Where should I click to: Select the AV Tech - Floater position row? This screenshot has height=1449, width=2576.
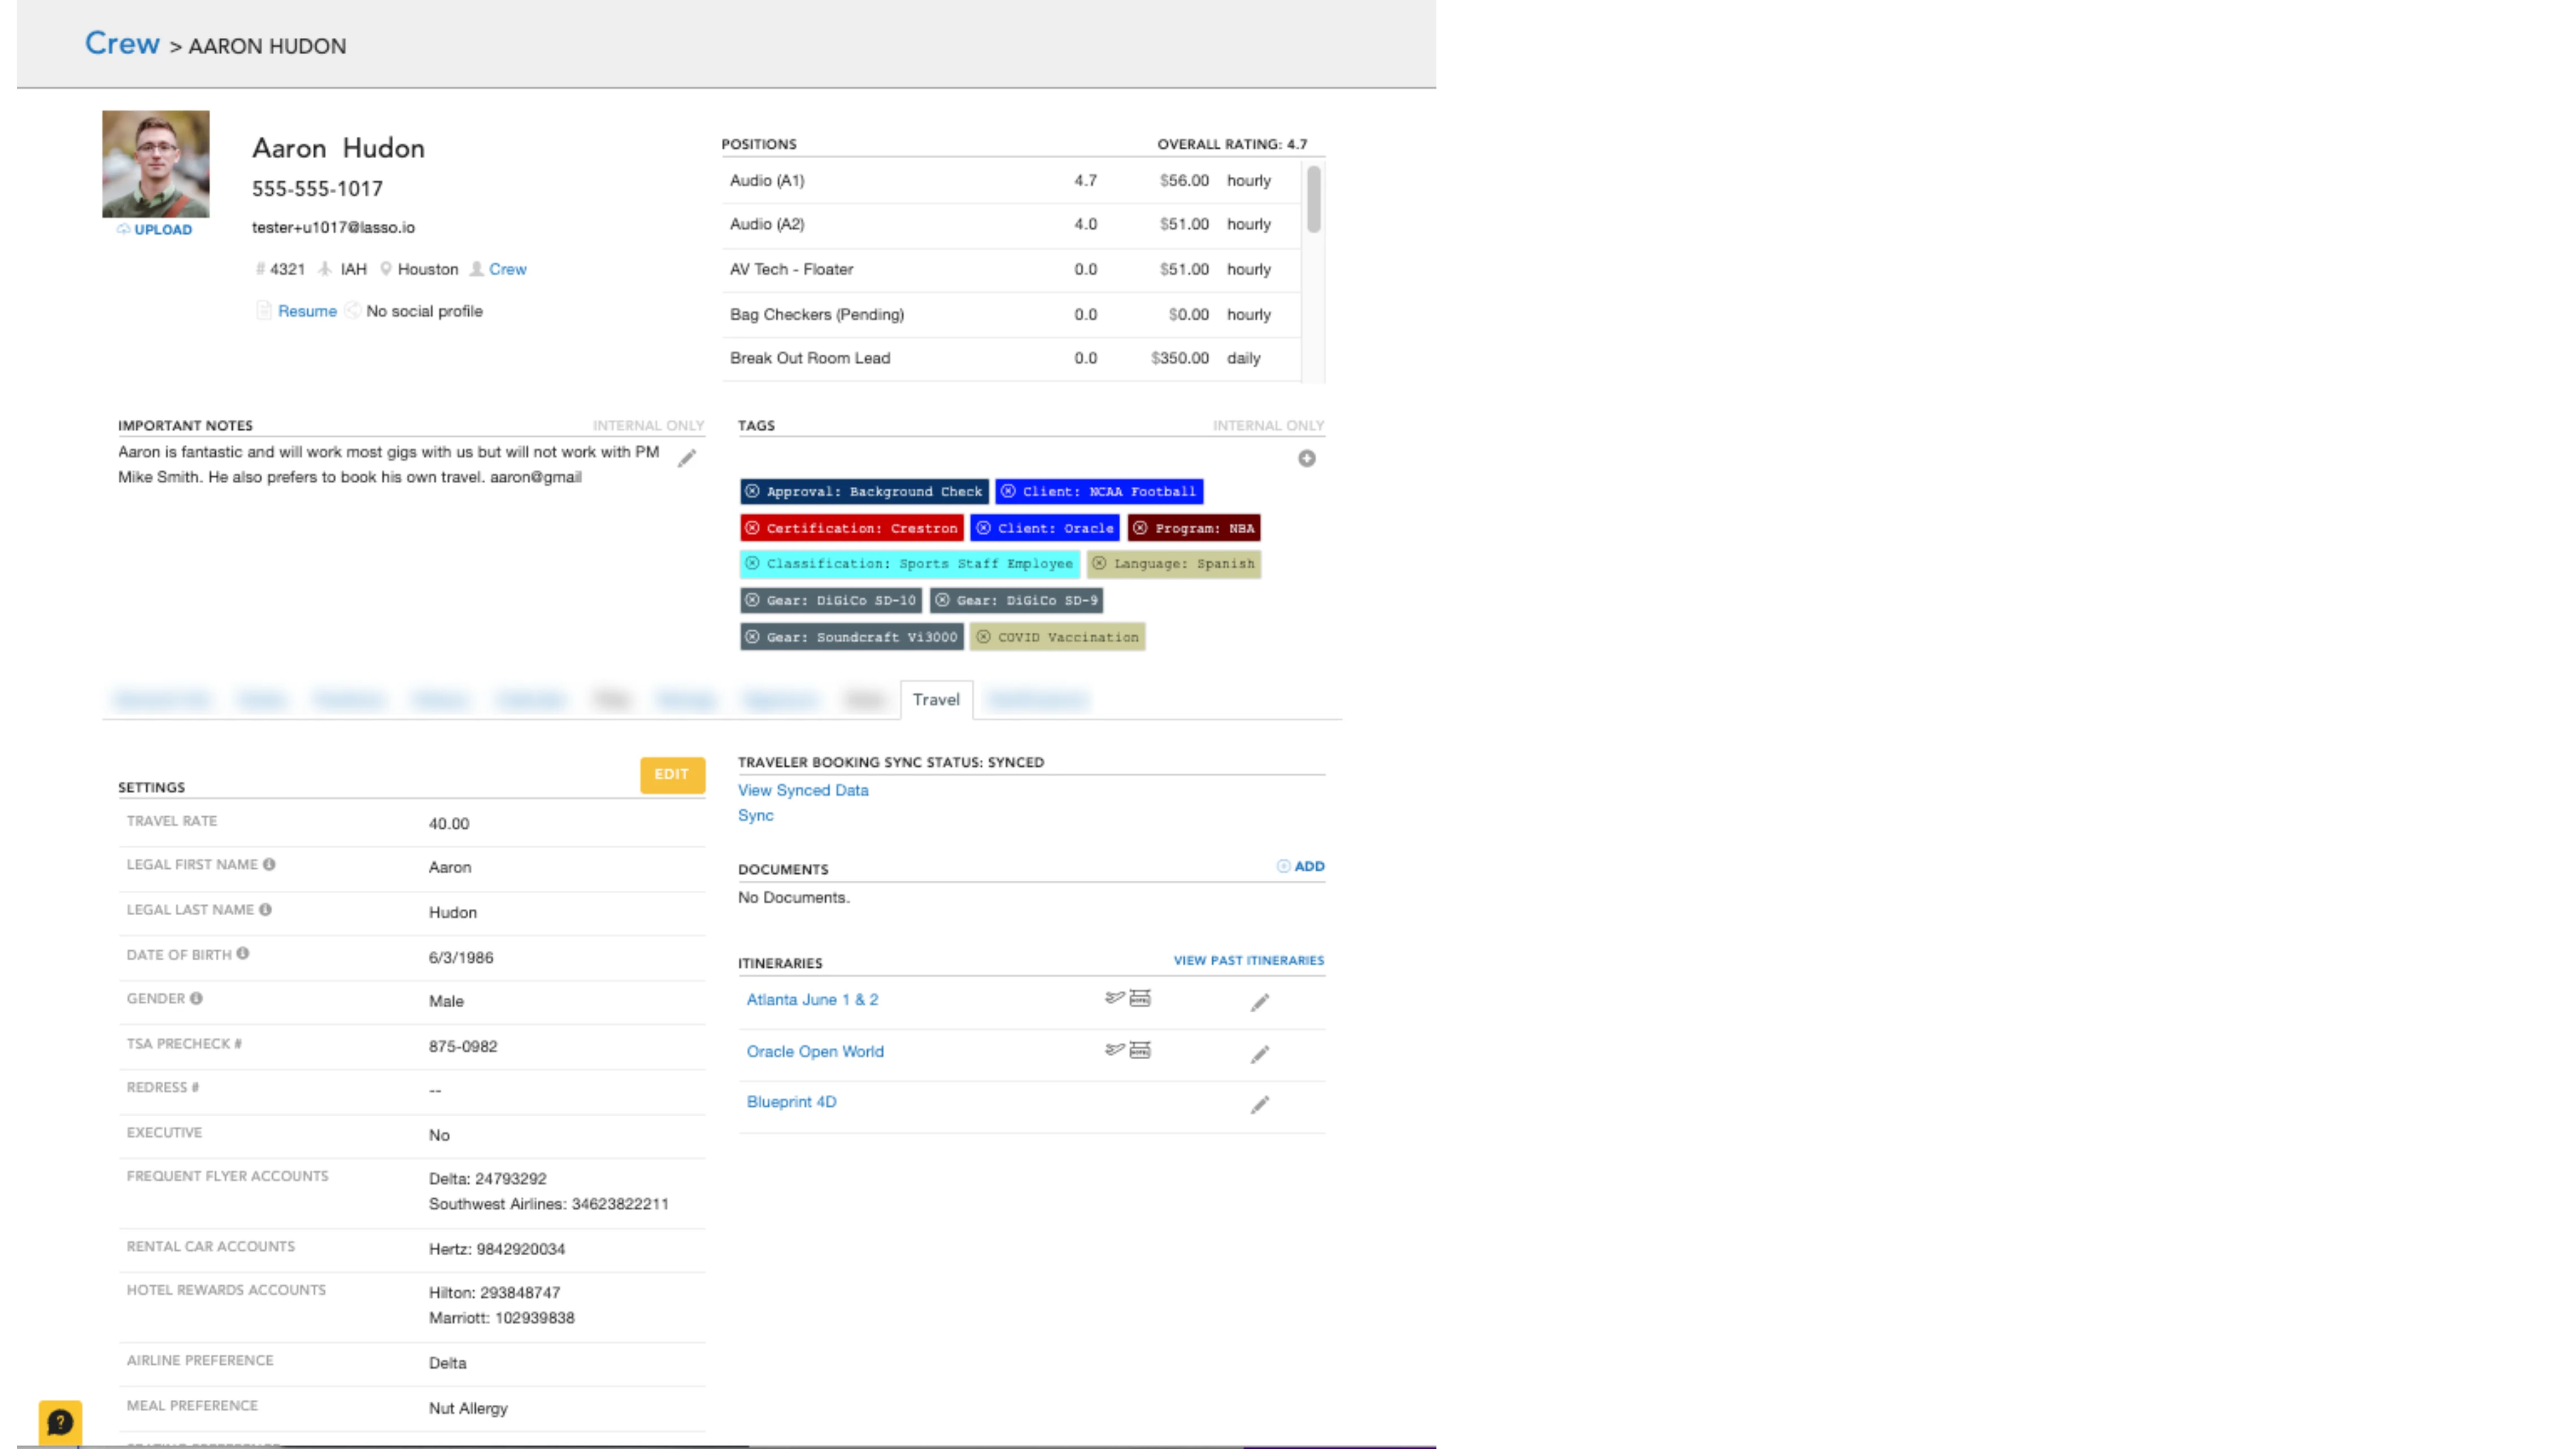(1011, 269)
